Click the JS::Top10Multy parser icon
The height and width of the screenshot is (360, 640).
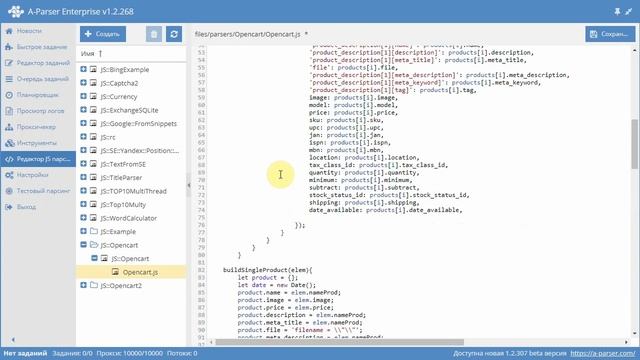(x=93, y=204)
